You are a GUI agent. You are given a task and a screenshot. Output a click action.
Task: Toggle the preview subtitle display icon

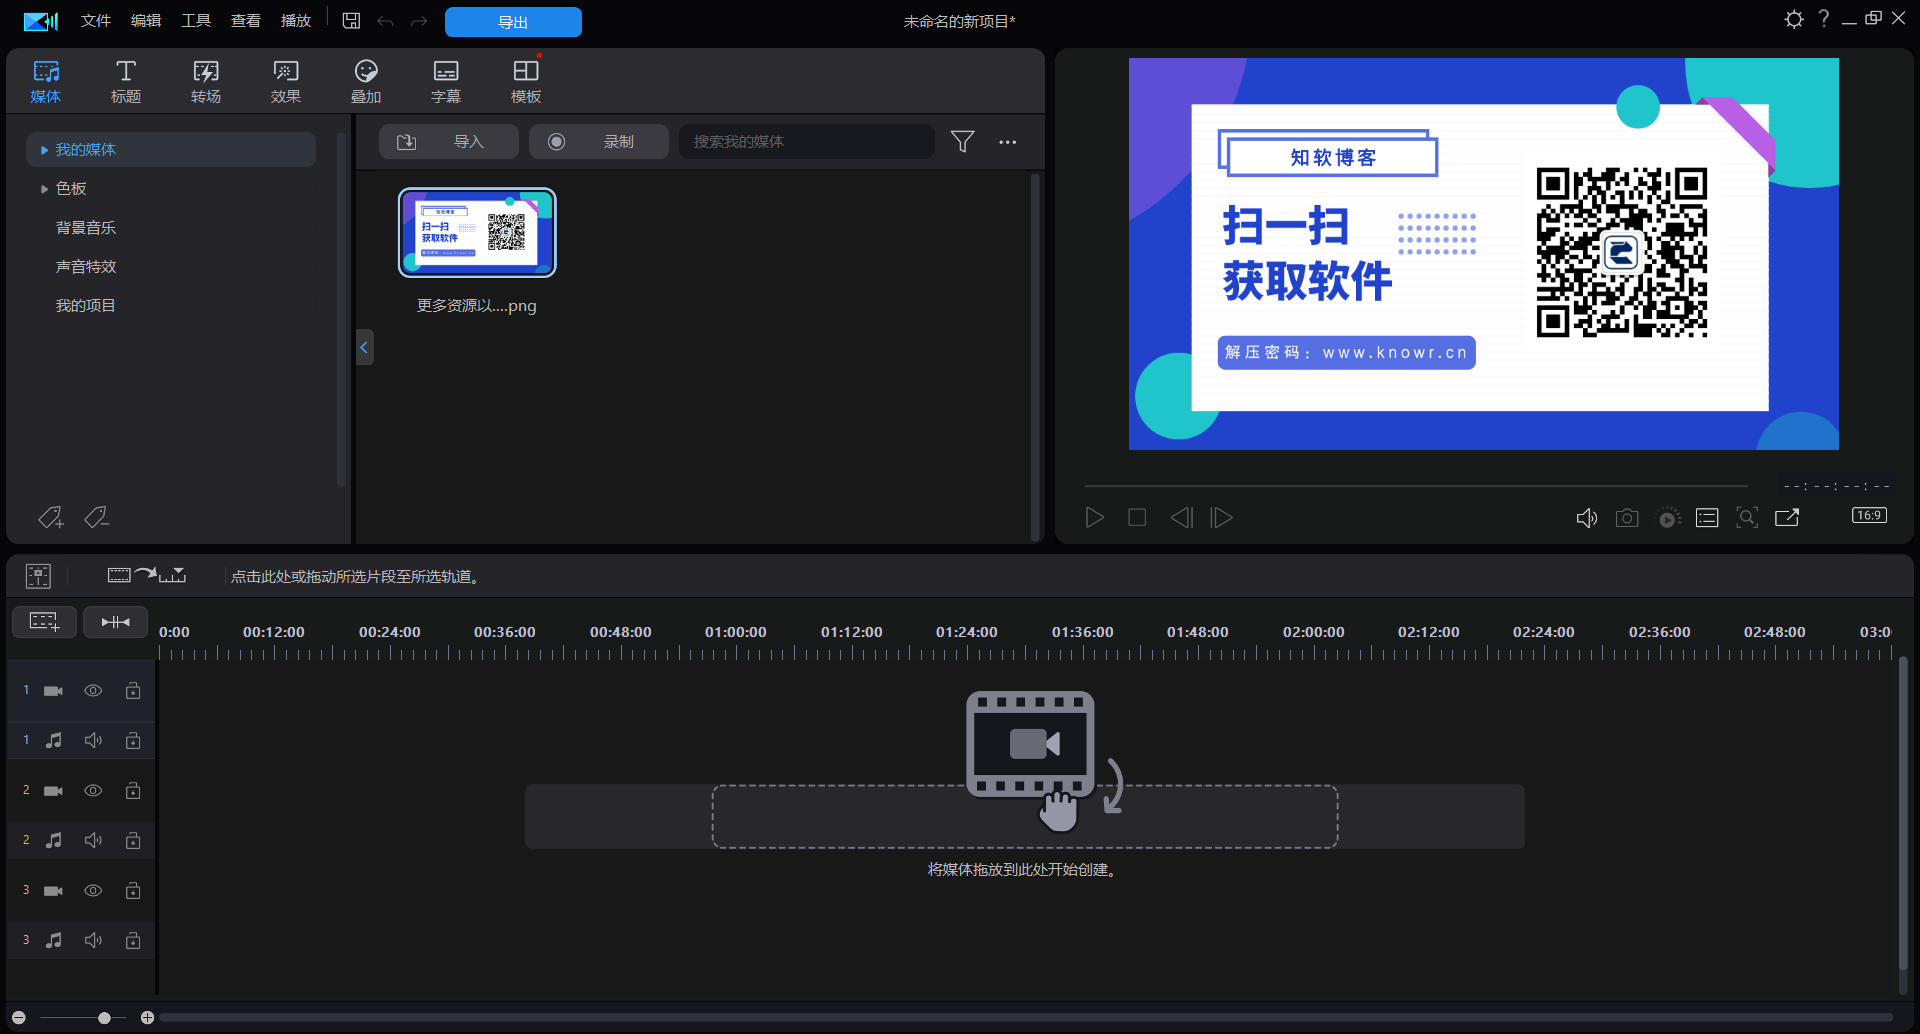1707,518
